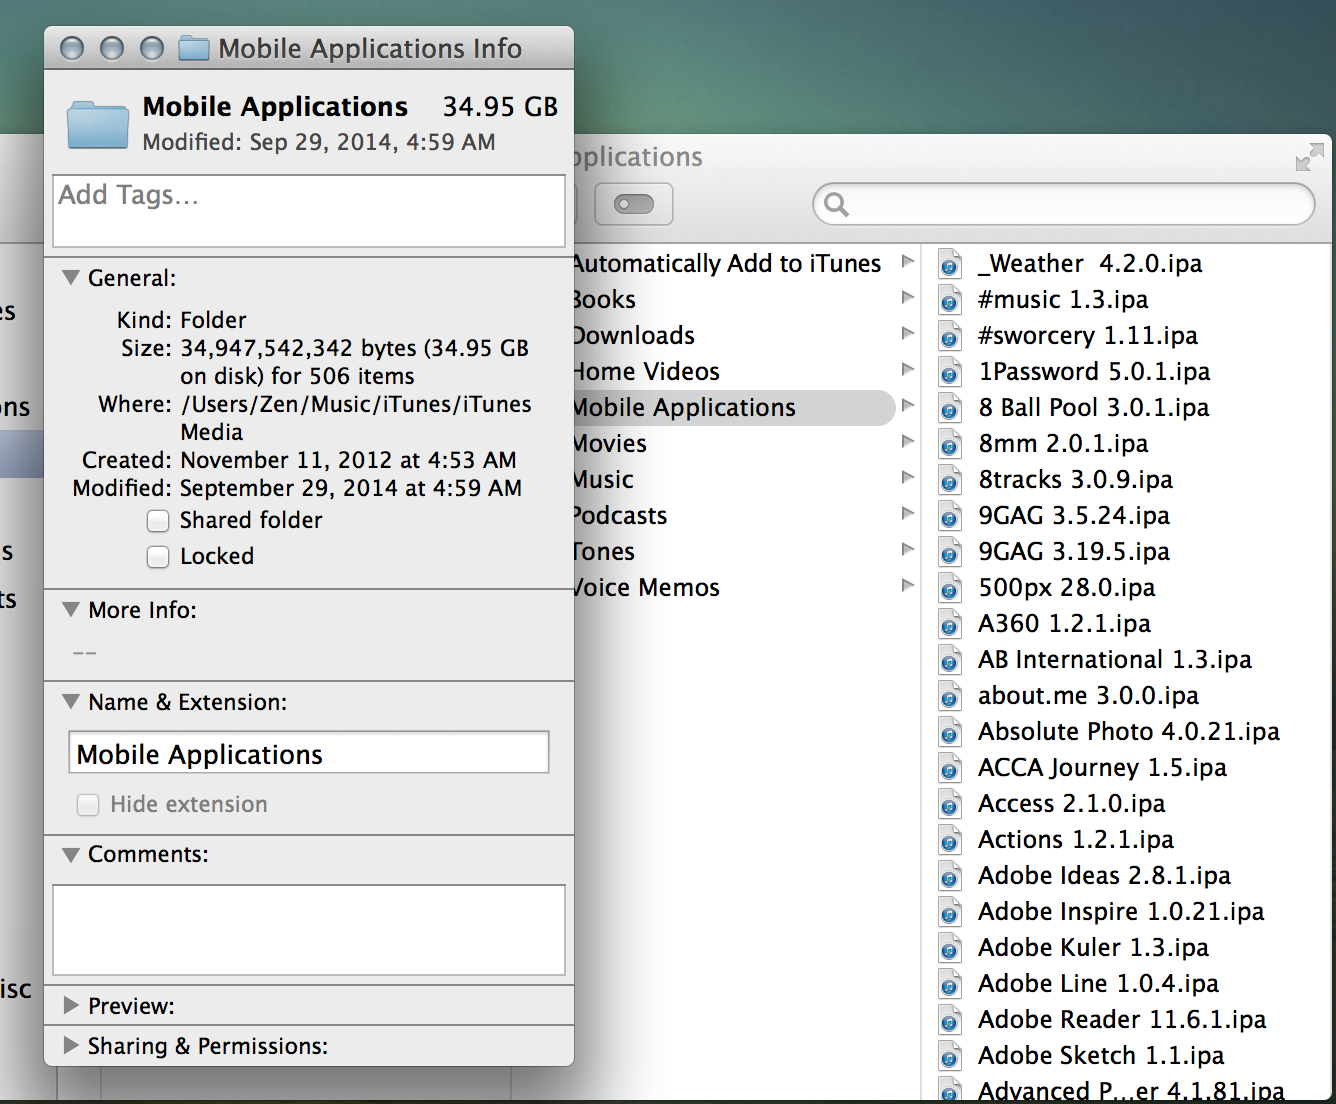
Task: Expand arrow for Automatically Add to iTunes
Action: [907, 262]
